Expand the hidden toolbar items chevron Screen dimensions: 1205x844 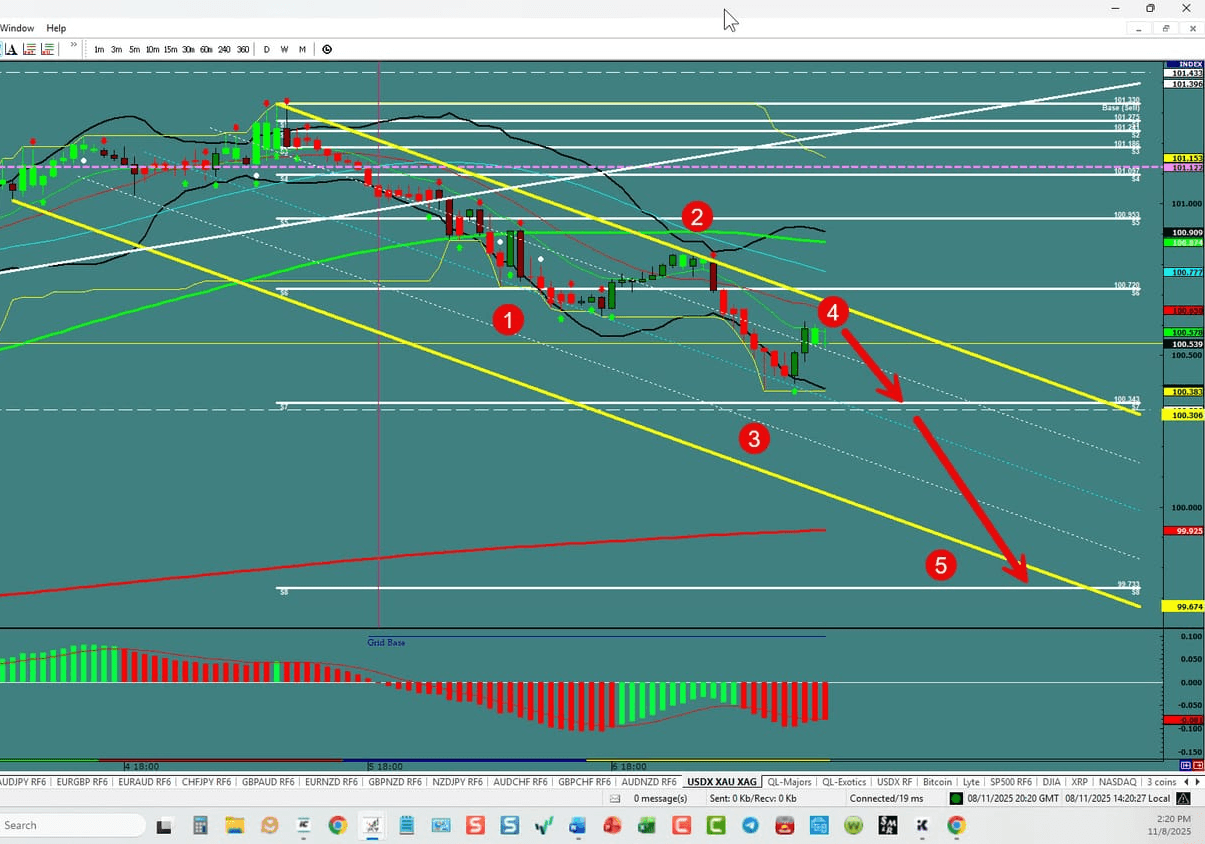click(73, 46)
